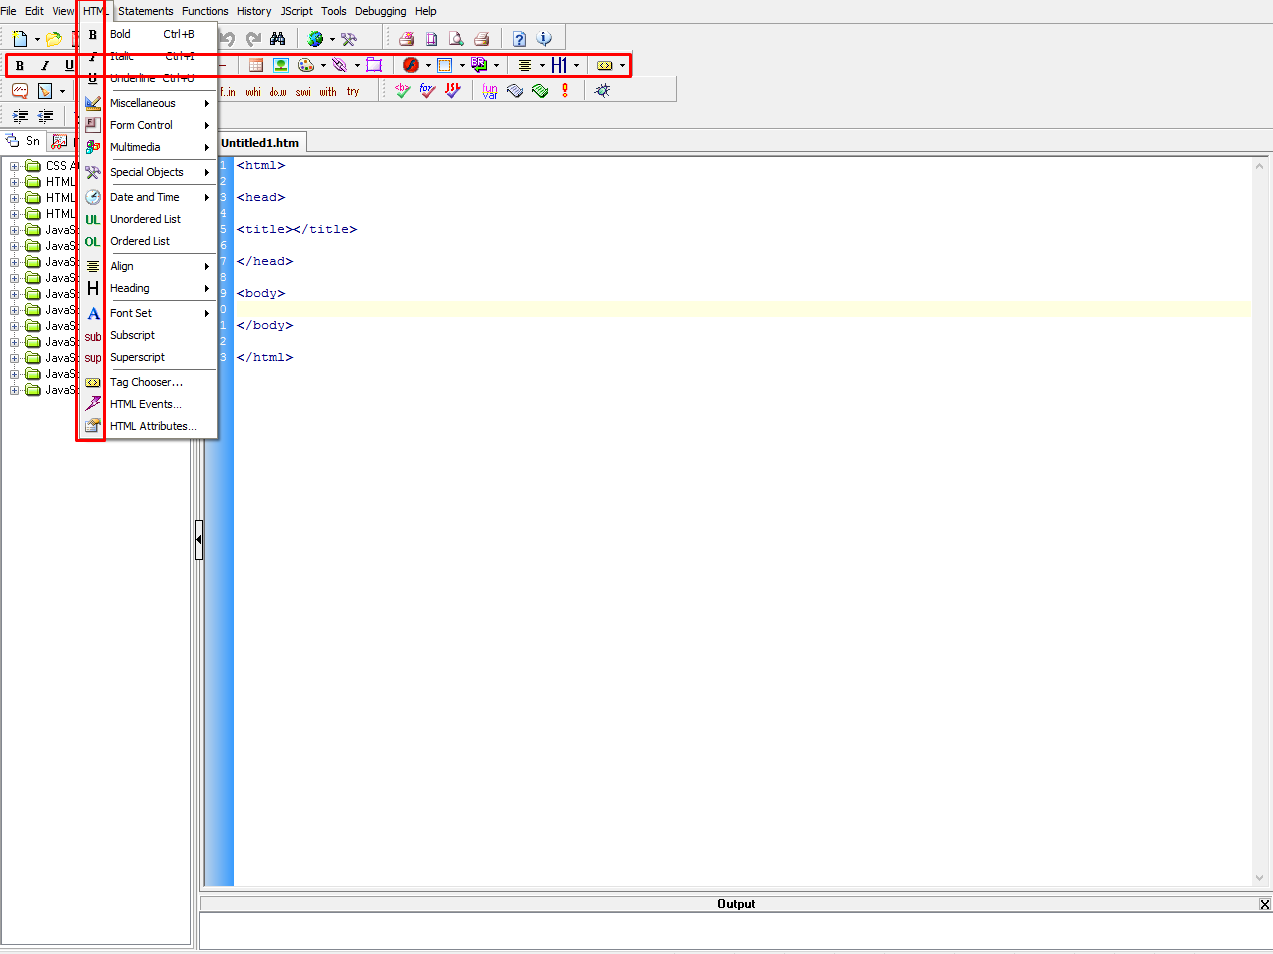Click the debug bug icon
Screen dimensions: 1273x954
[x=602, y=91]
